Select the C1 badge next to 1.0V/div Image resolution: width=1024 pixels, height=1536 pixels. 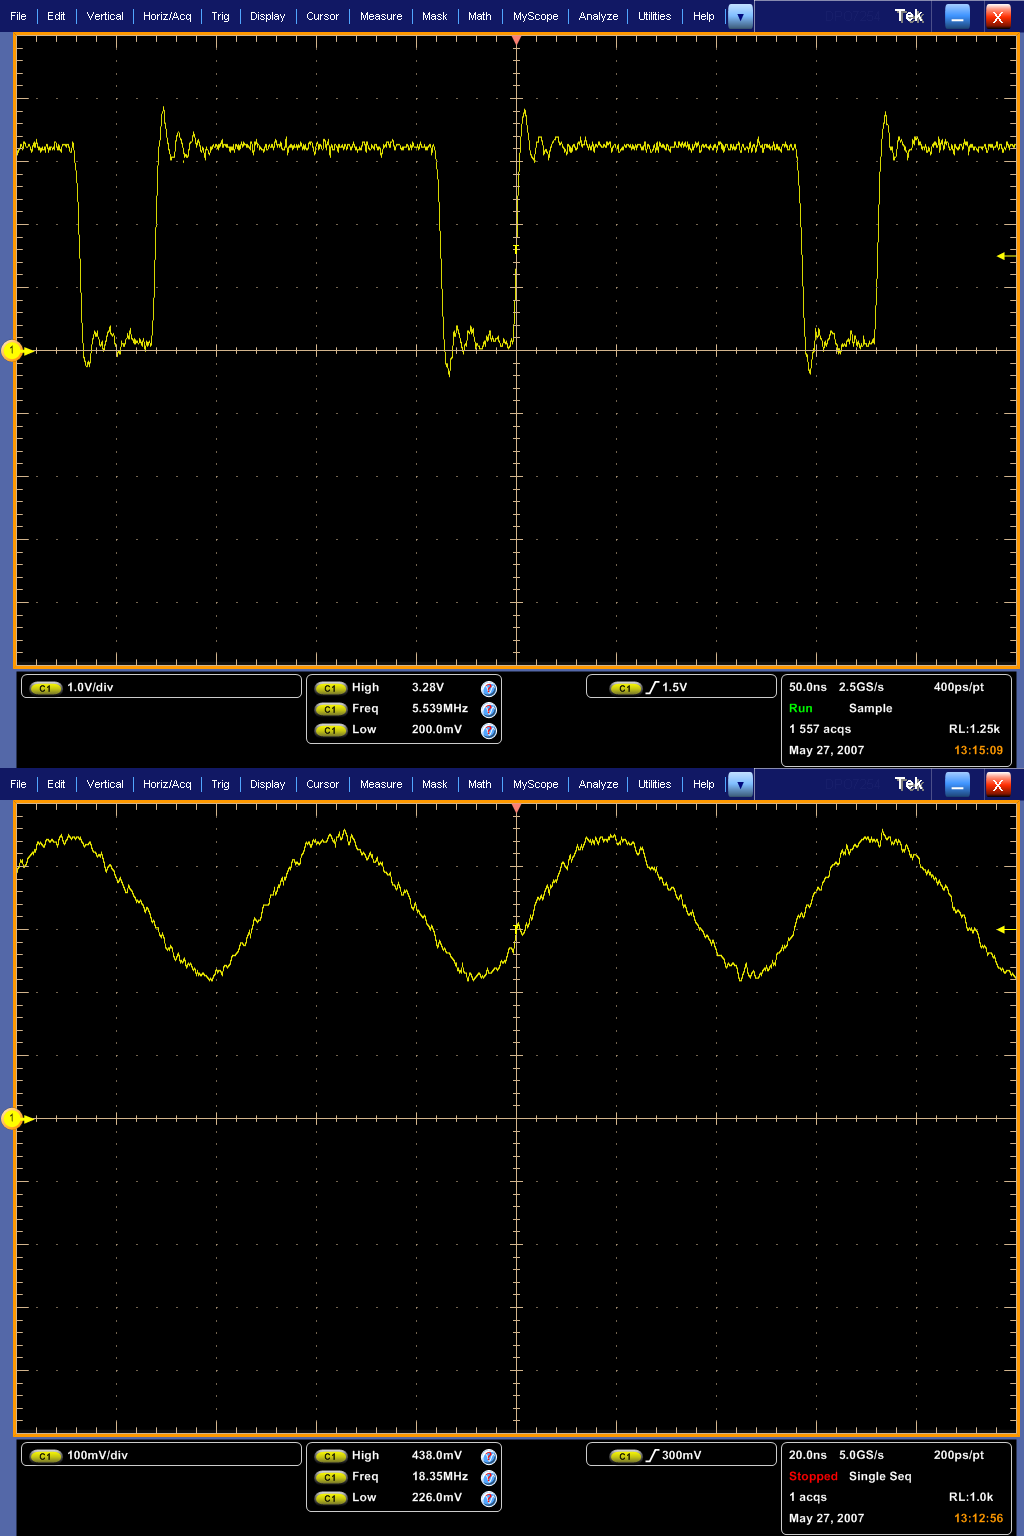click(45, 688)
